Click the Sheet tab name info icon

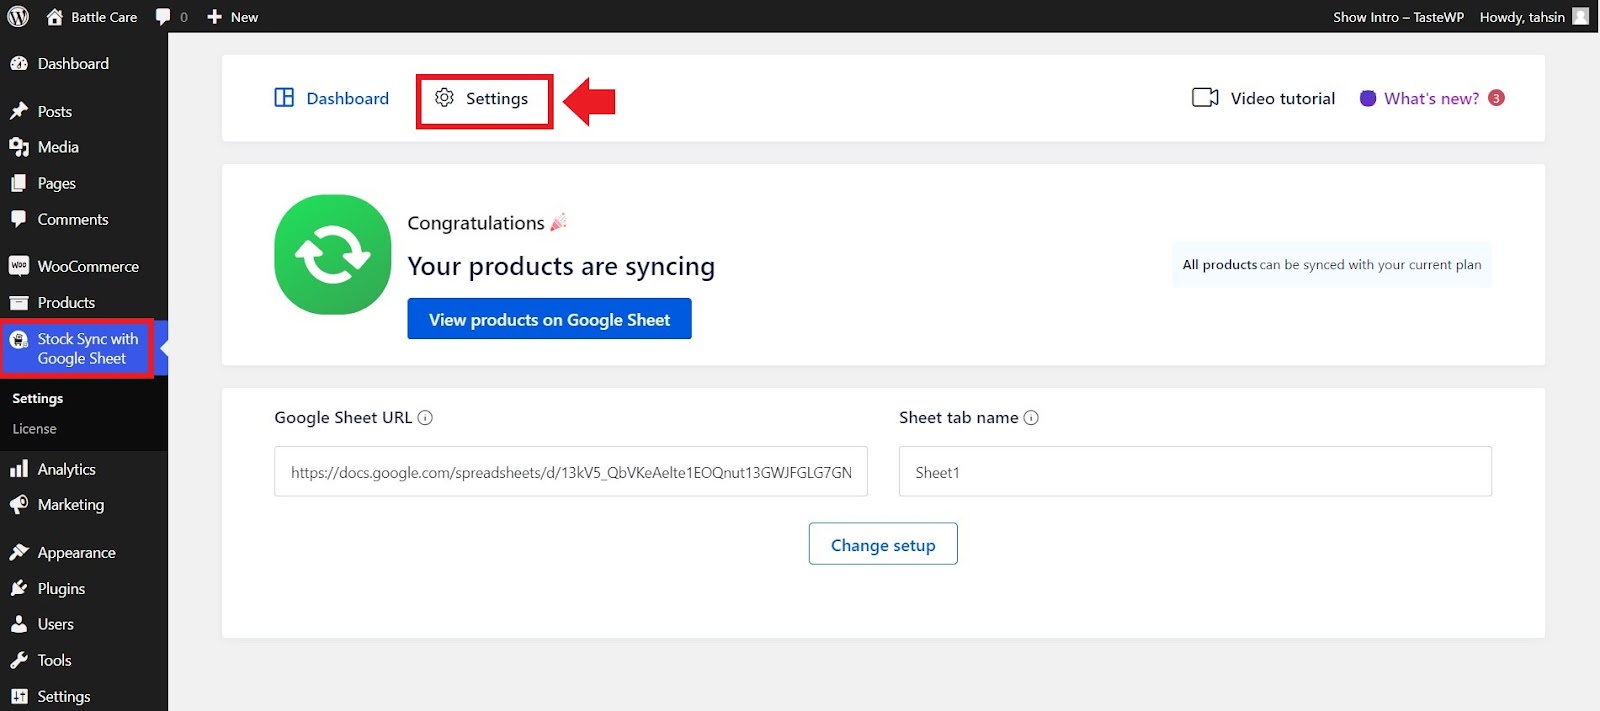tap(1031, 418)
